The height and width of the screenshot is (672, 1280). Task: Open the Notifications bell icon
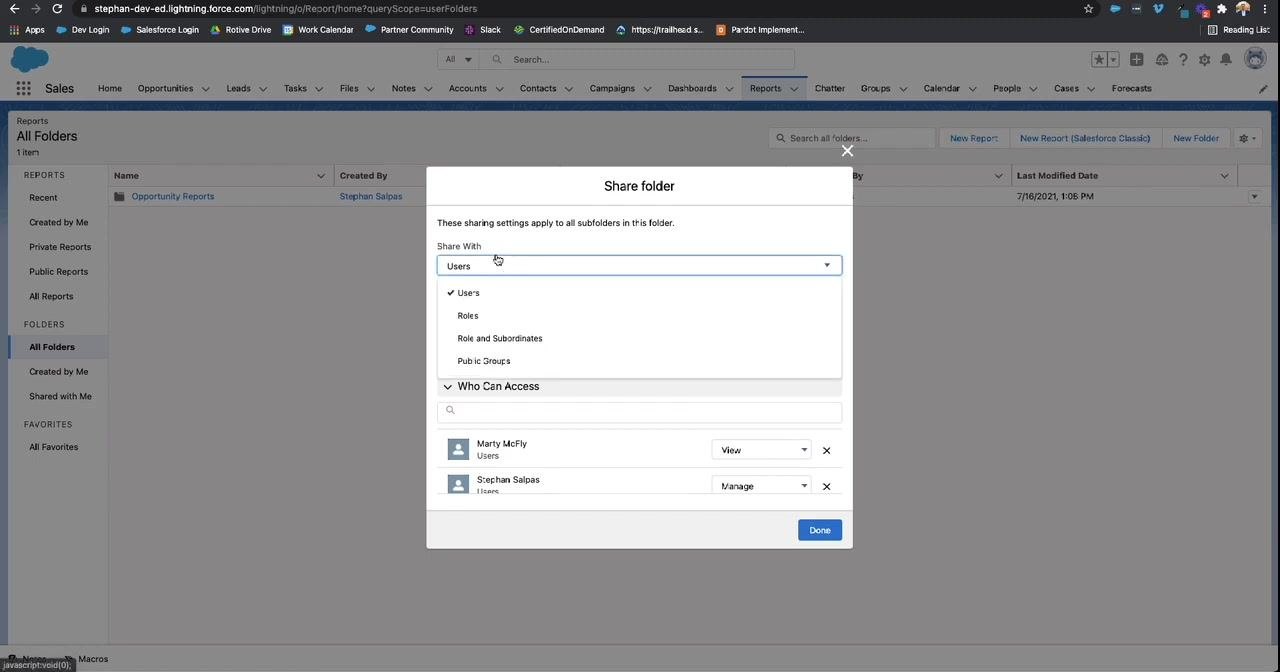pyautogui.click(x=1227, y=60)
